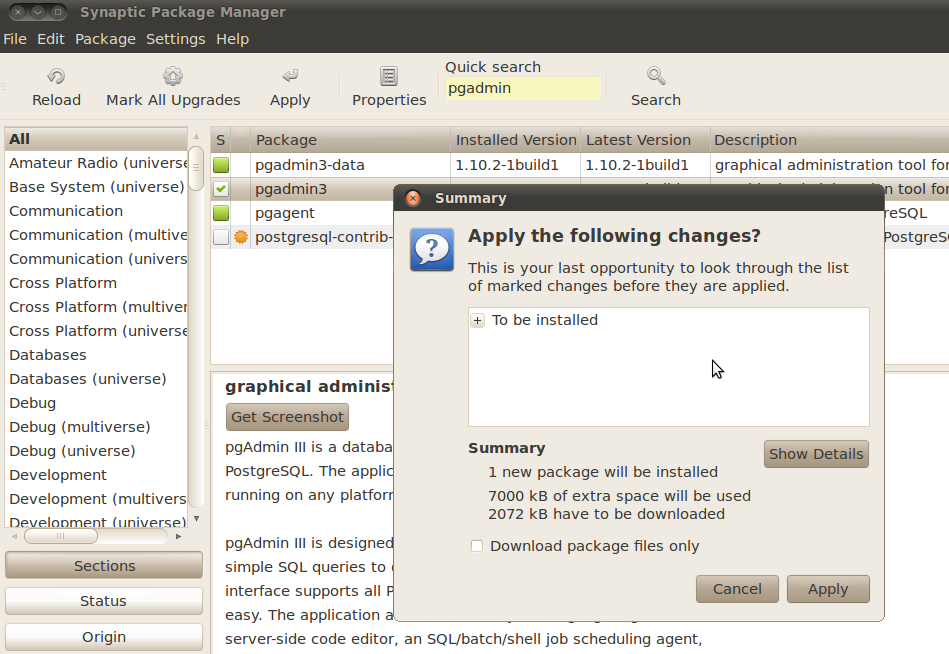The image size is (949, 654).
Task: Click the sections list vertical scrollbar handle
Action: 195,168
